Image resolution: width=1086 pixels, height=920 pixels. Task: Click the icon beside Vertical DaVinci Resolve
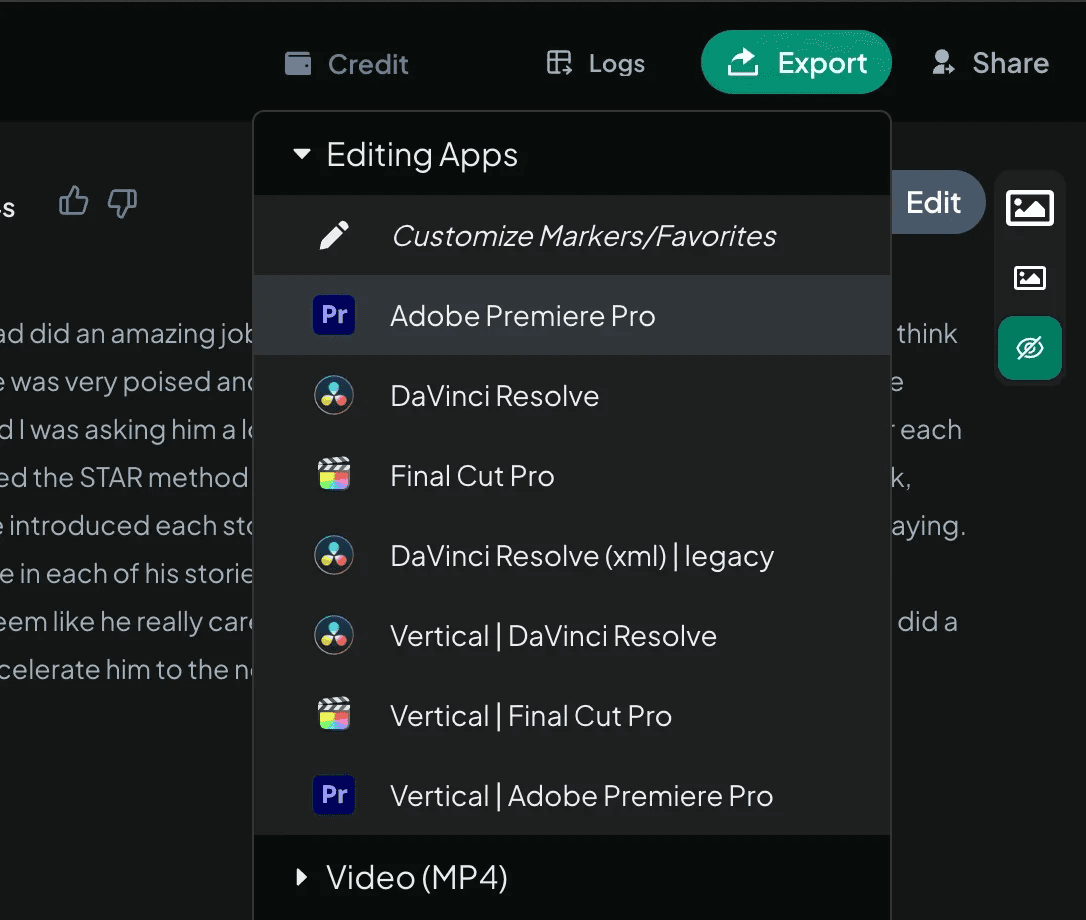coord(334,635)
